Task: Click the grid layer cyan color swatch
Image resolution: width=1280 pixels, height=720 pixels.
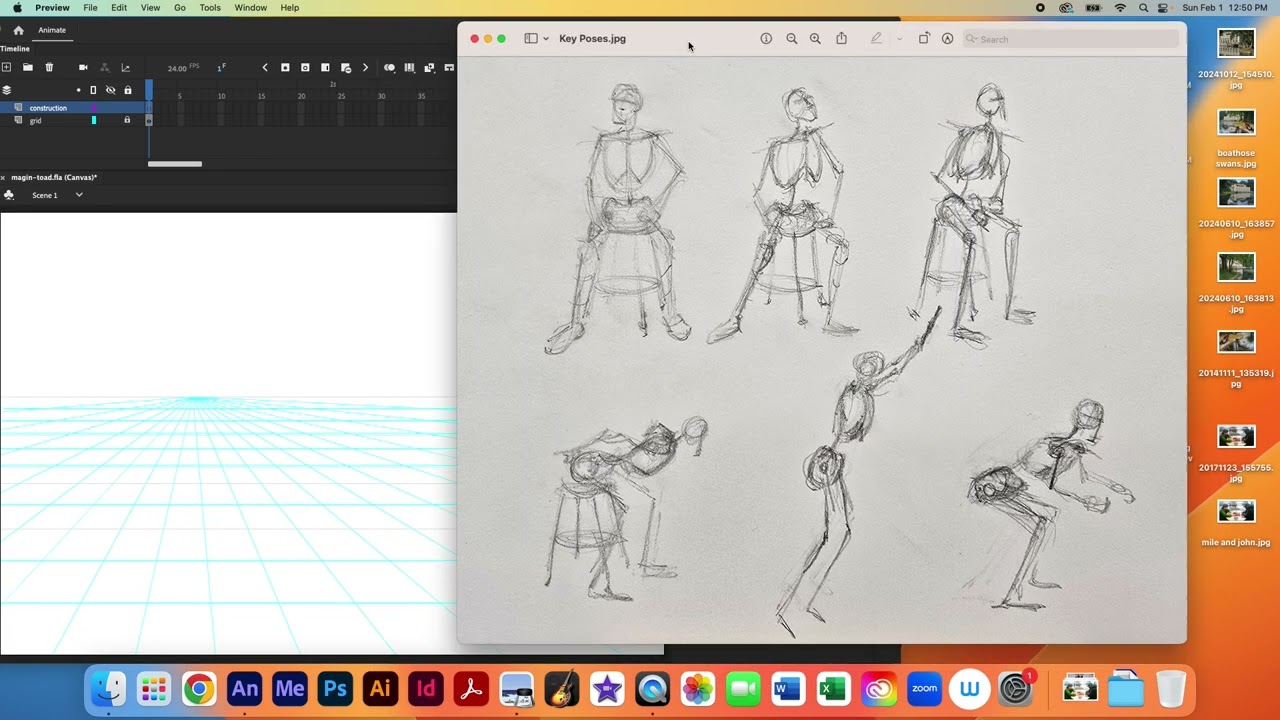Action: 94,120
